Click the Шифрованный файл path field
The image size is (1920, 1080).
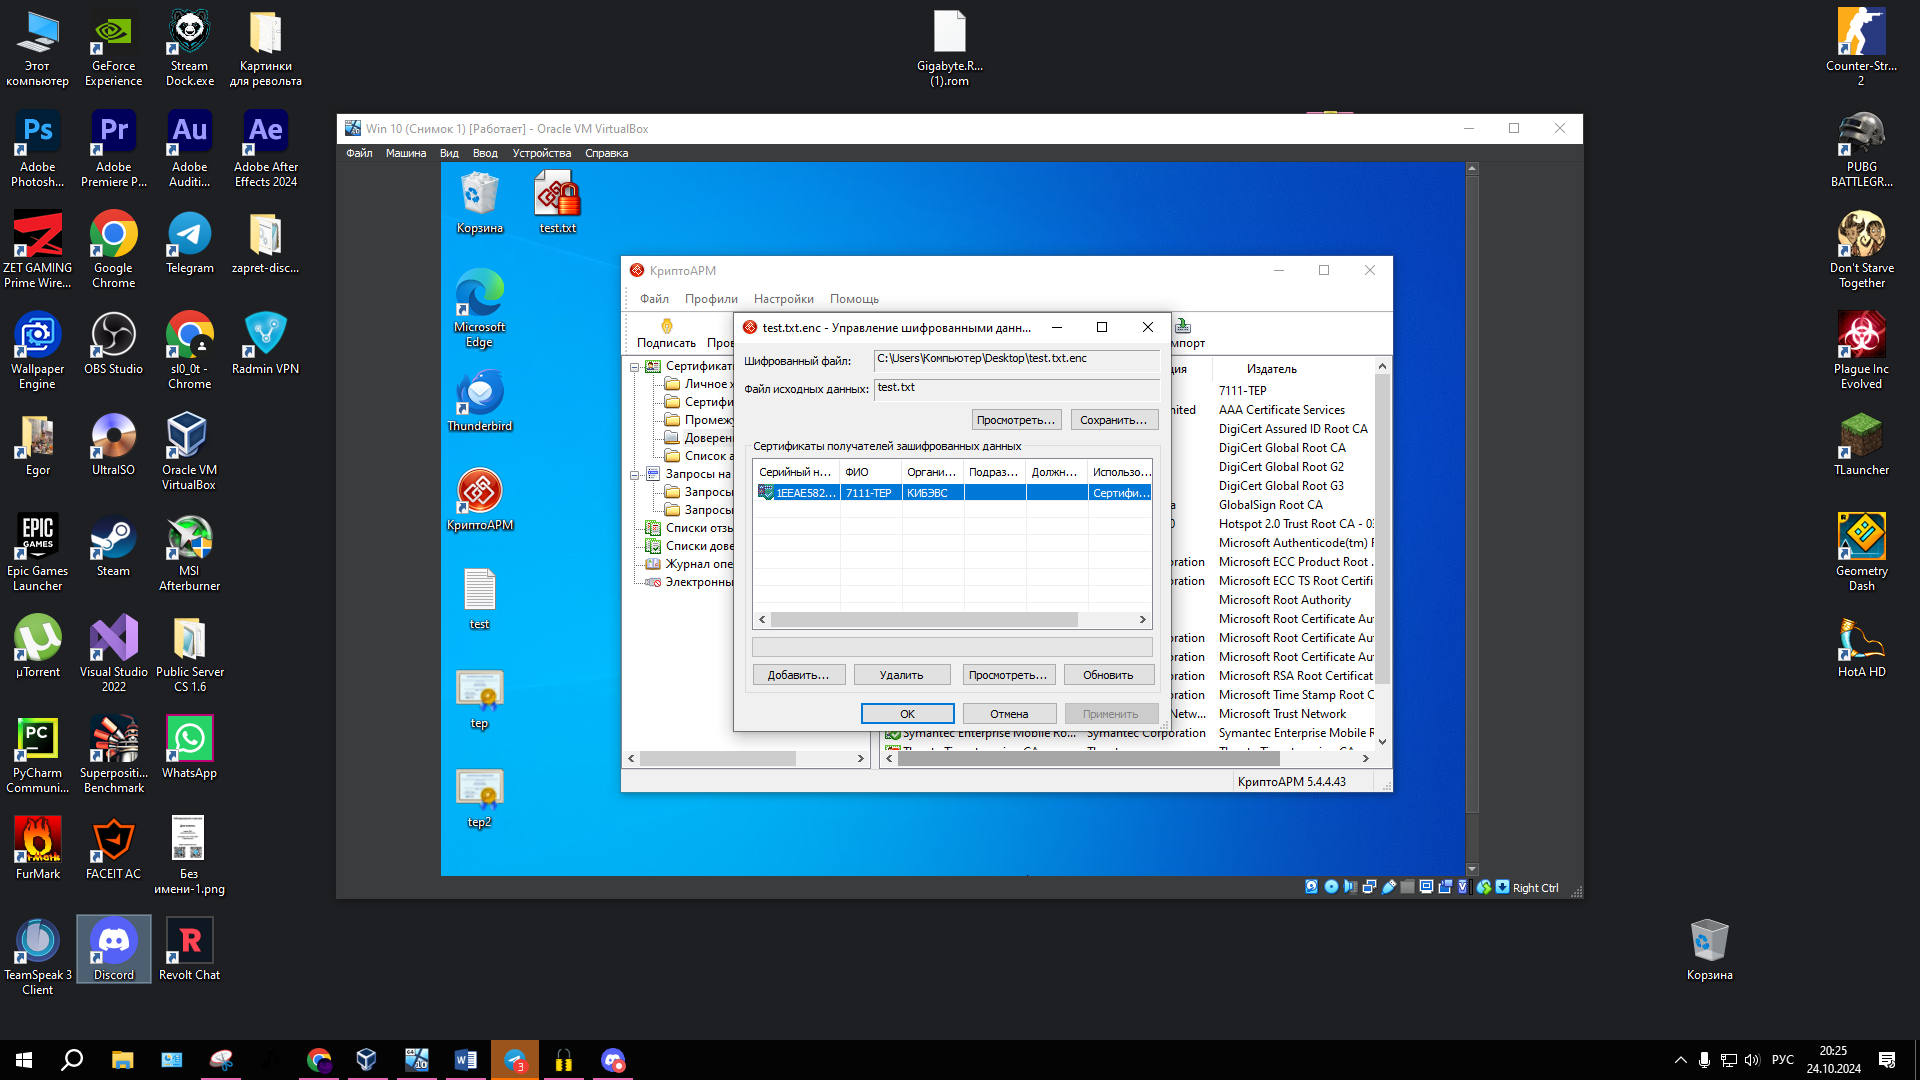pos(1016,359)
